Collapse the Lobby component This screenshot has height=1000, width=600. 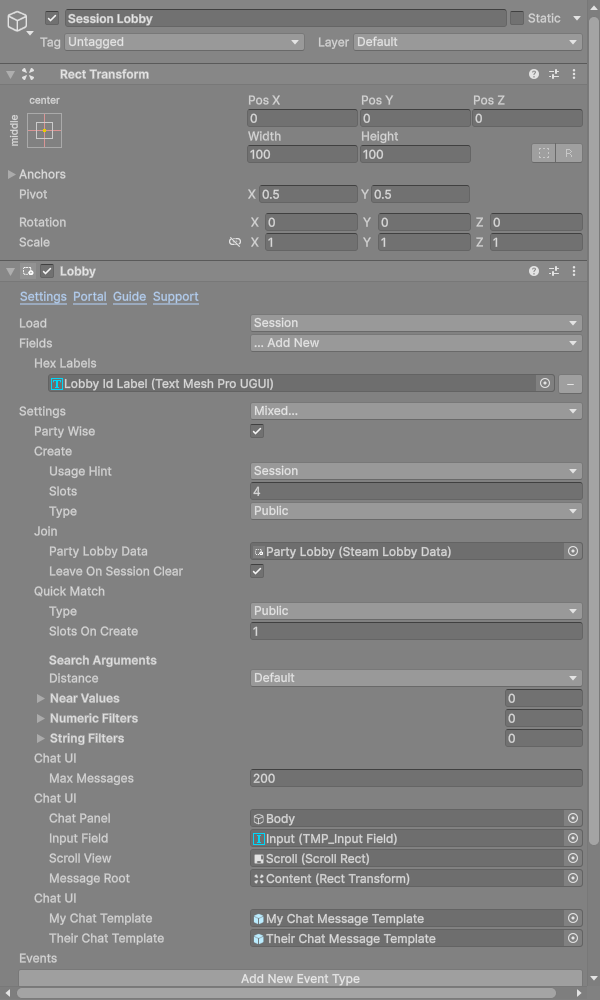10,272
